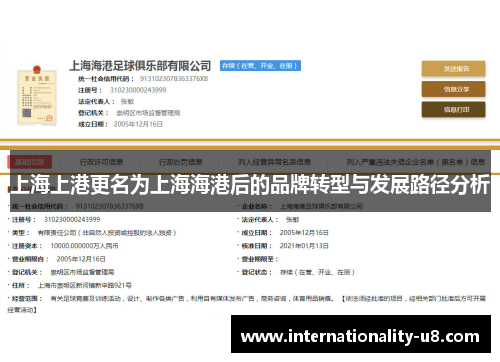This screenshot has width=500, height=362.
Task: Click the 发送报告 button
Action: click(453, 69)
